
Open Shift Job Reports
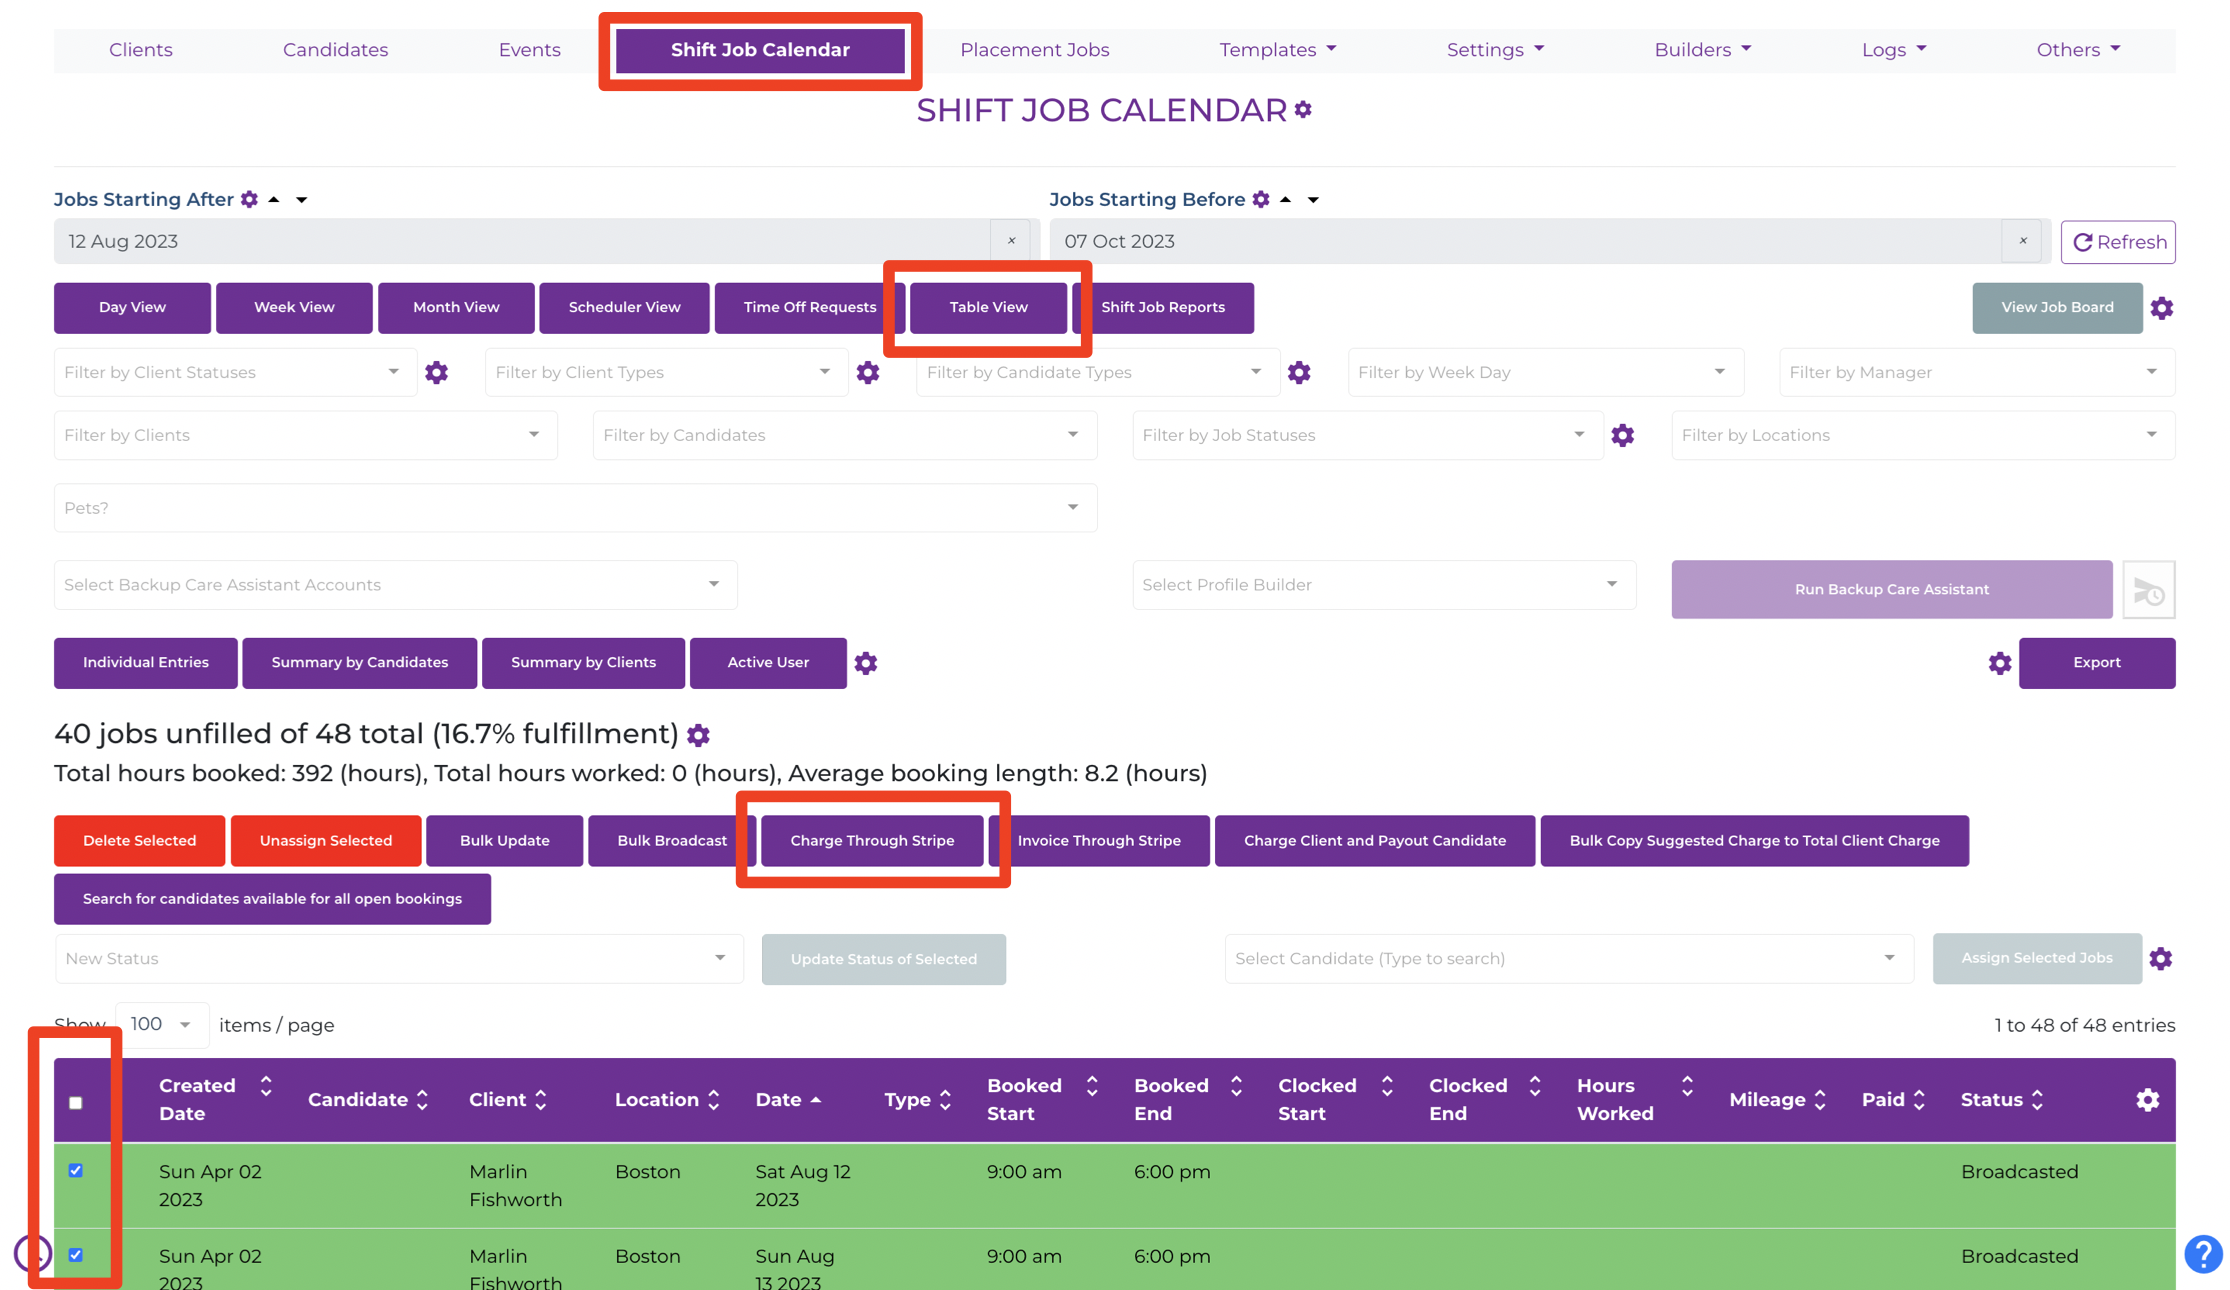(x=1162, y=308)
